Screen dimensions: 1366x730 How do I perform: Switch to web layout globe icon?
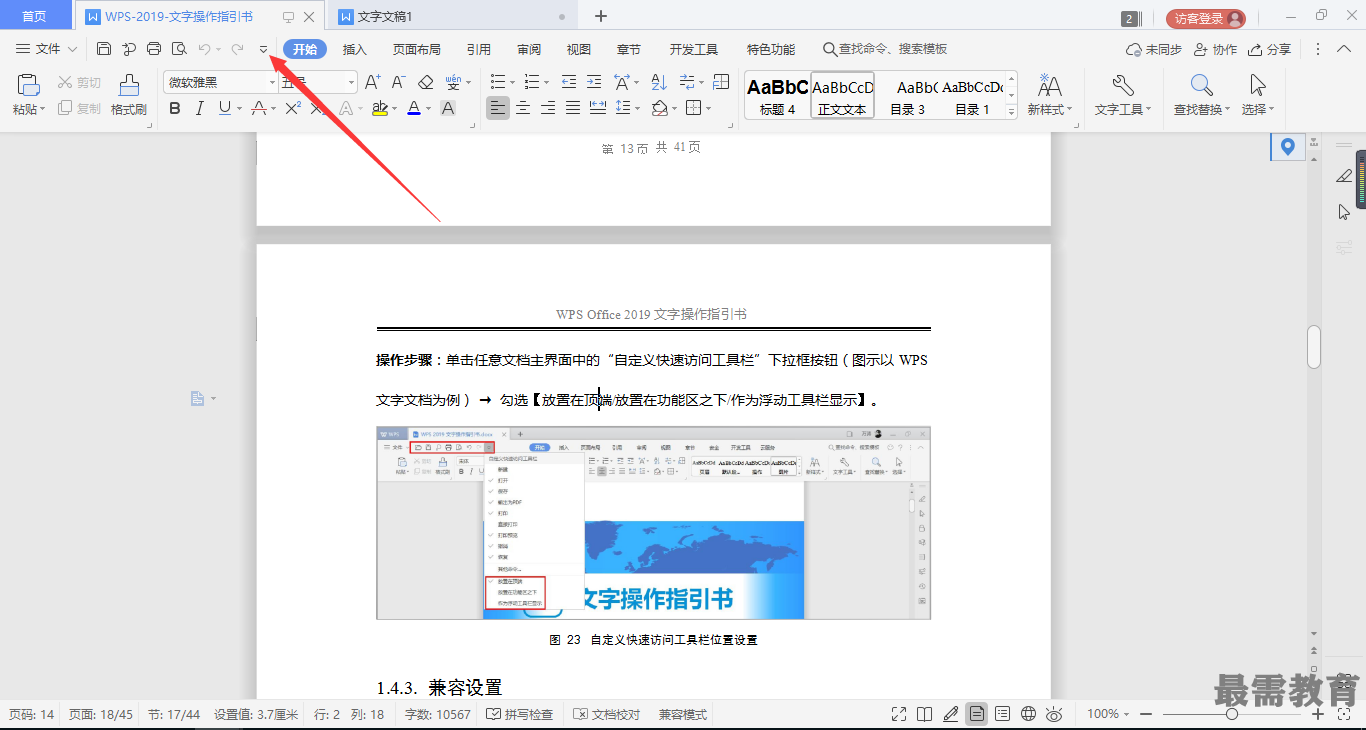click(1029, 714)
